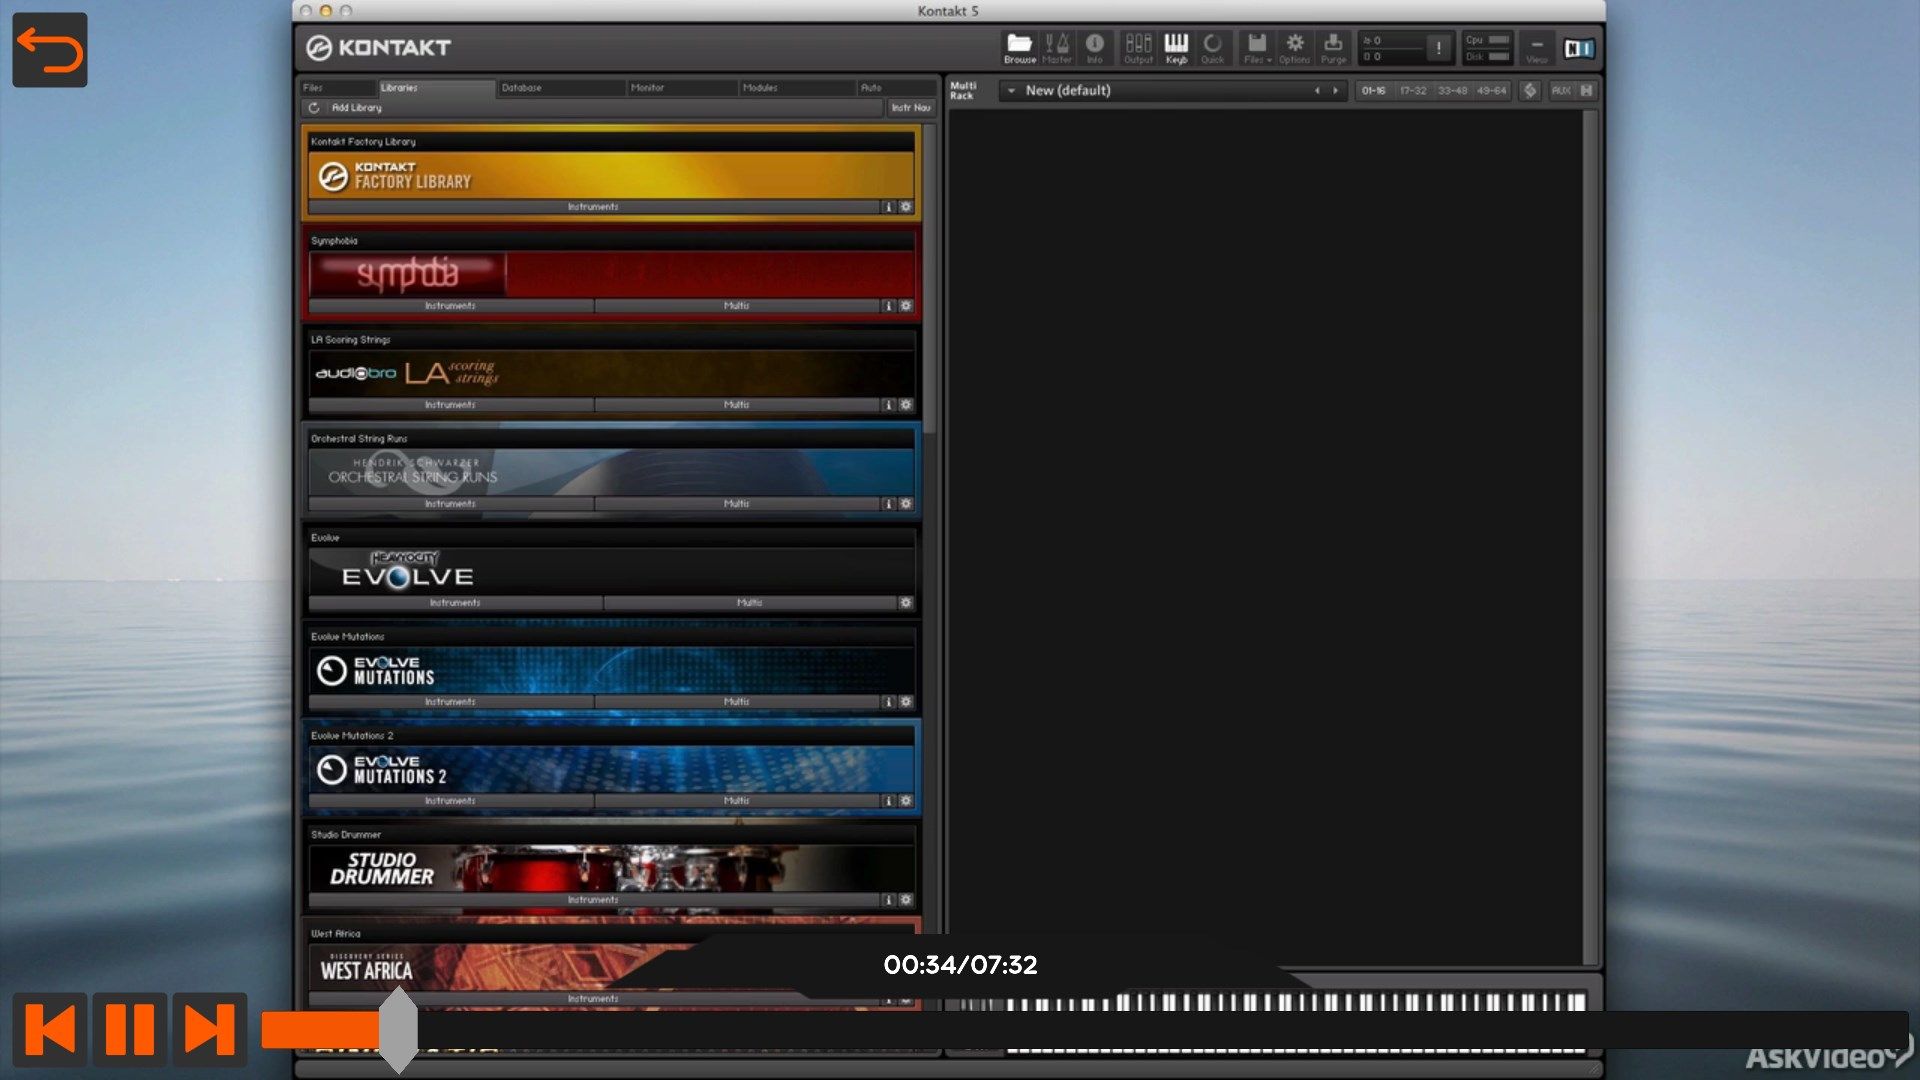
Task: Show rack page 01-16
Action: pos(1374,90)
